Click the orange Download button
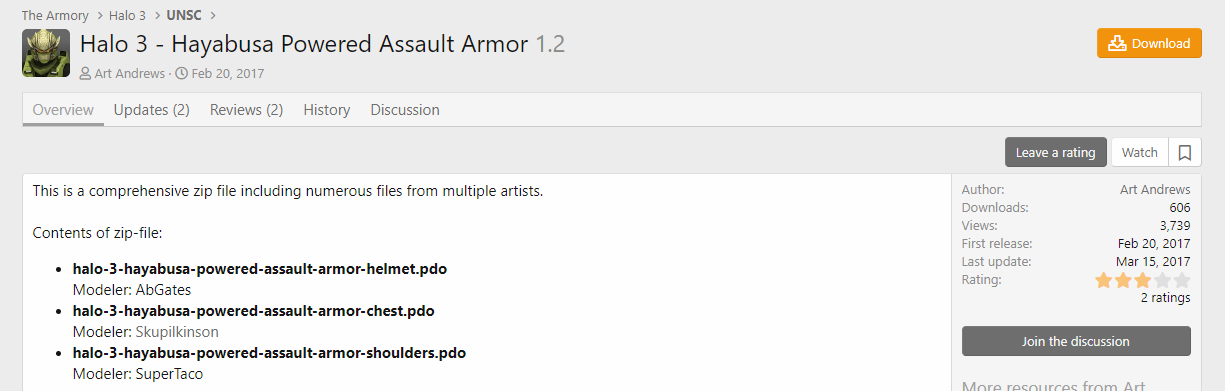1225x391 pixels. pyautogui.click(x=1149, y=44)
